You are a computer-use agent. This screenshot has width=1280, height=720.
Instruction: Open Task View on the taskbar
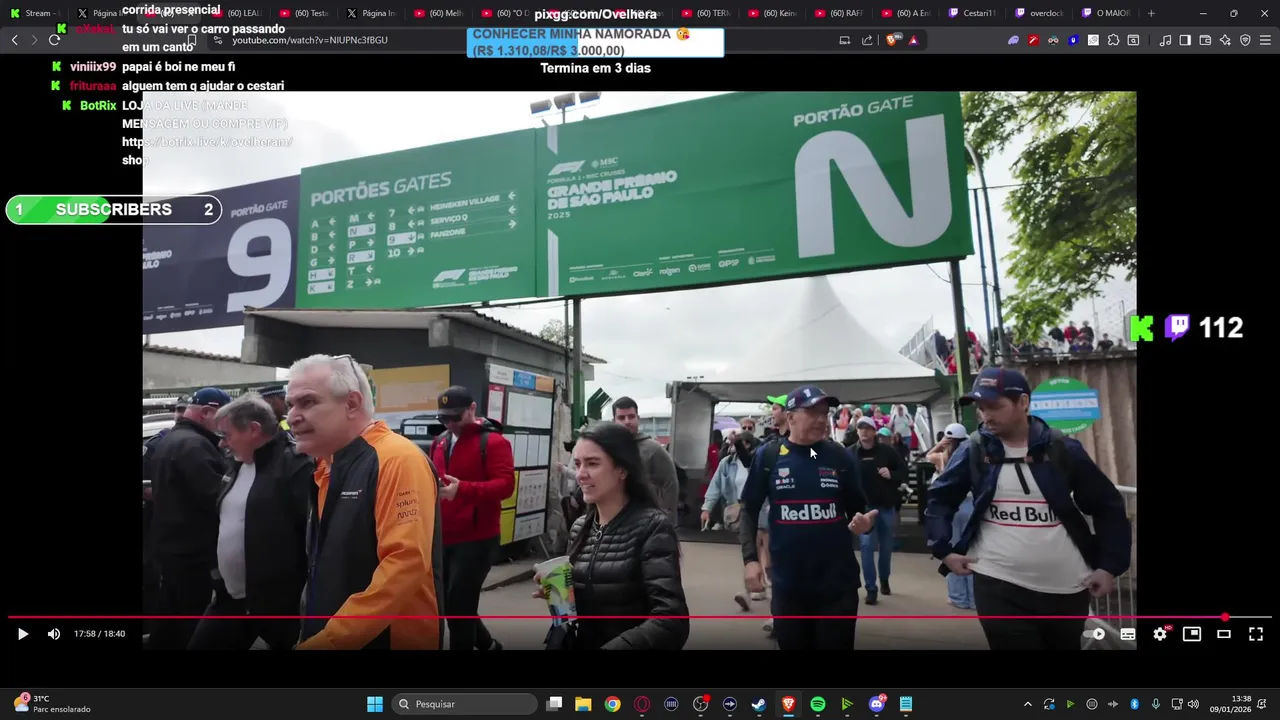(554, 704)
